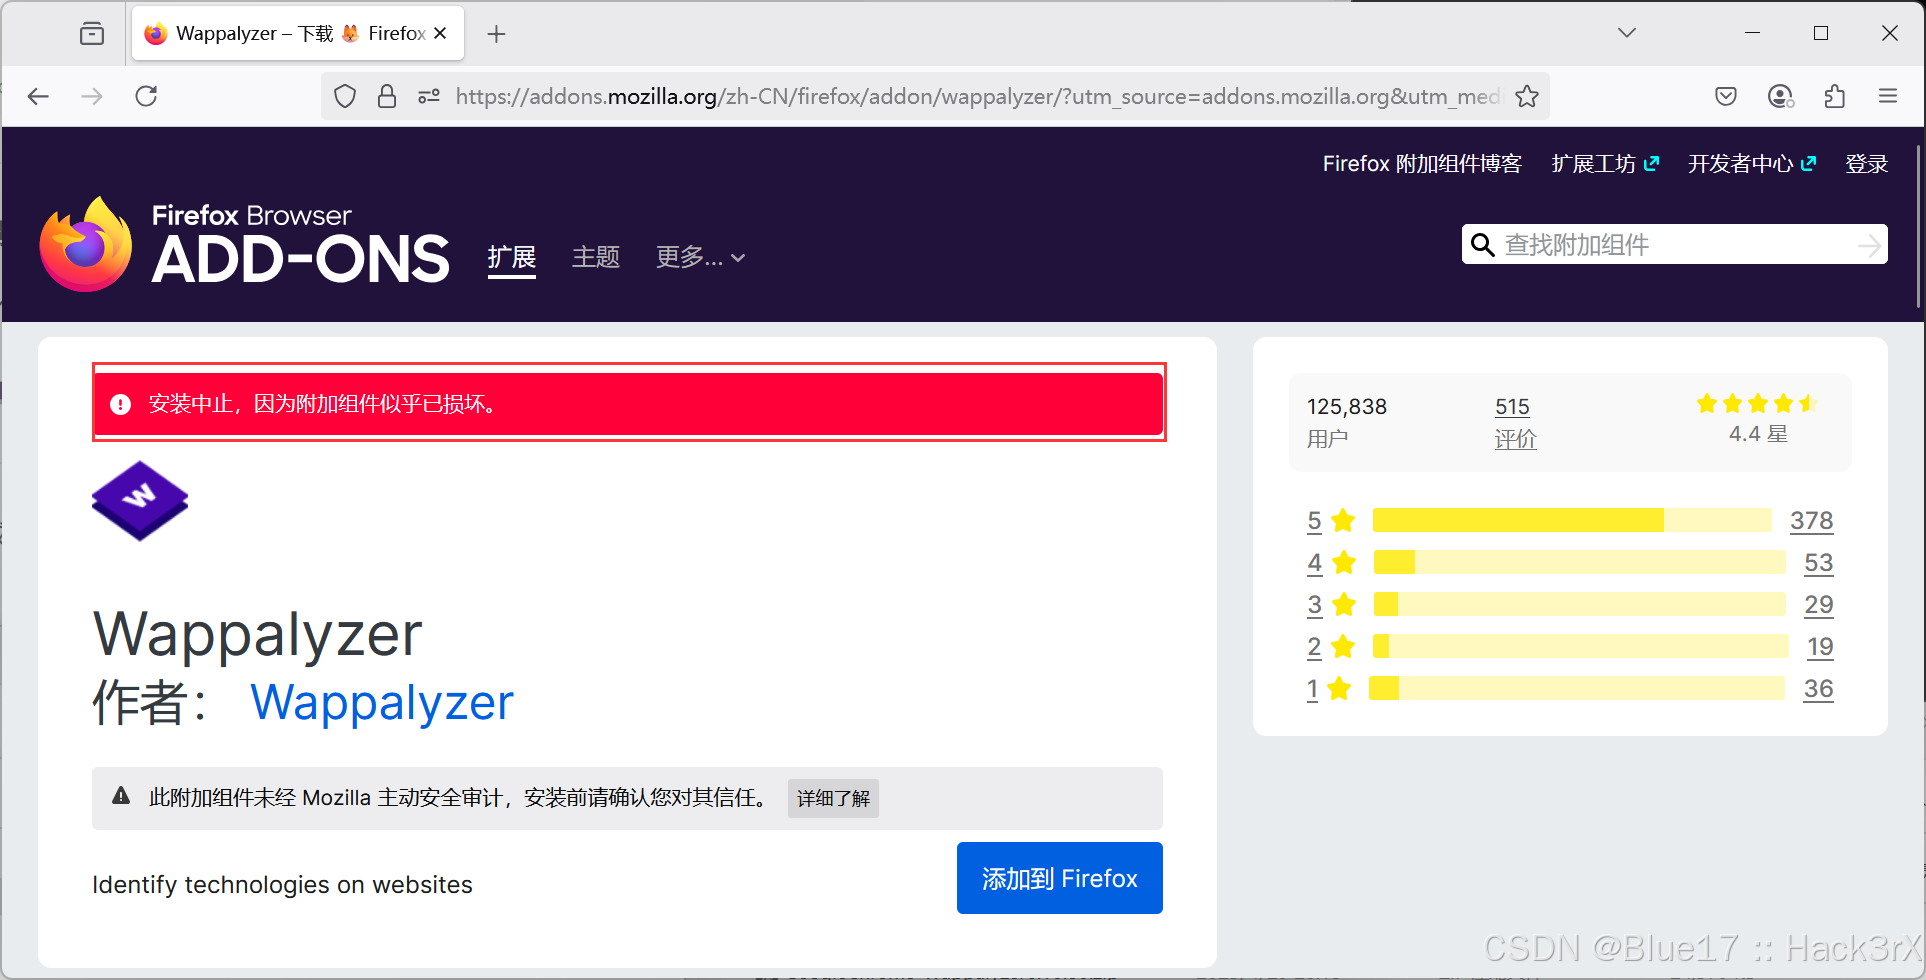1926x980 pixels.
Task: Open the tracking protection shield icon
Action: 345,96
